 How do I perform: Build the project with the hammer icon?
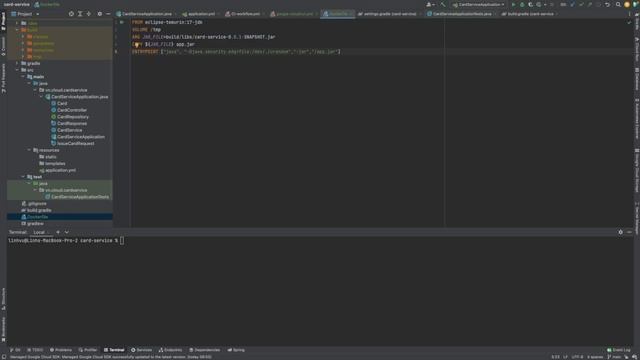(x=443, y=4)
